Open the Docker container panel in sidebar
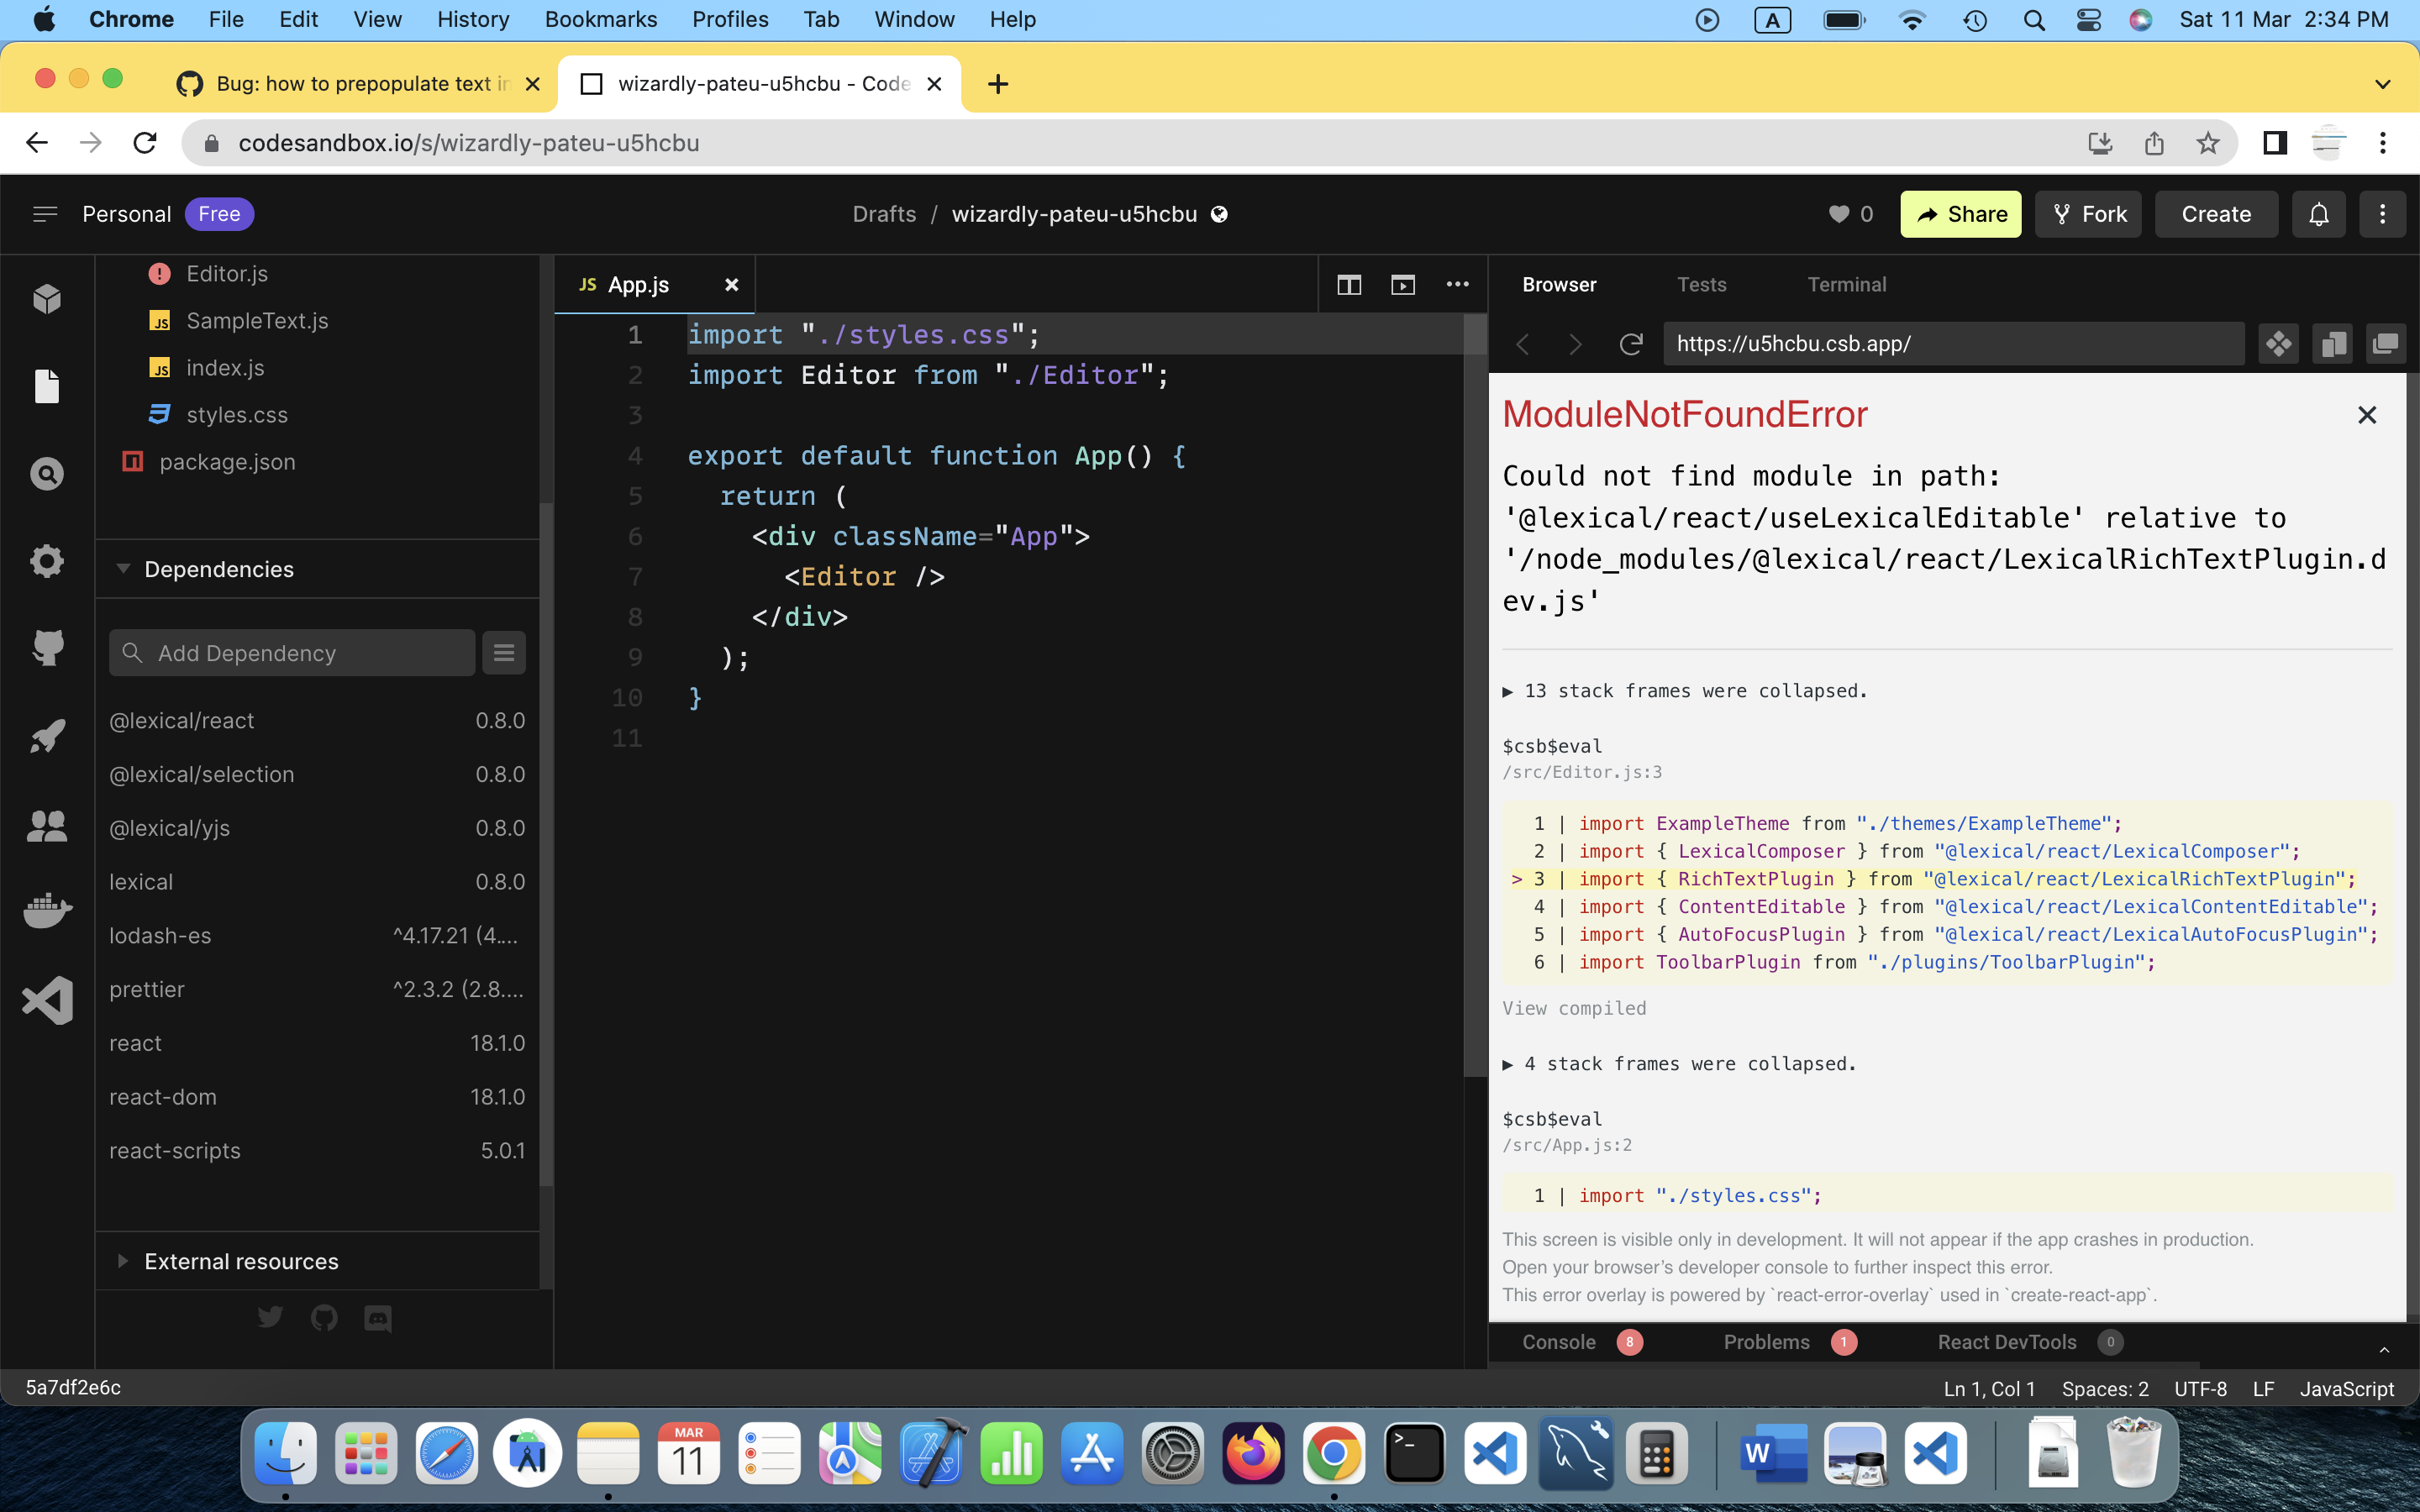2420x1512 pixels. tap(47, 911)
